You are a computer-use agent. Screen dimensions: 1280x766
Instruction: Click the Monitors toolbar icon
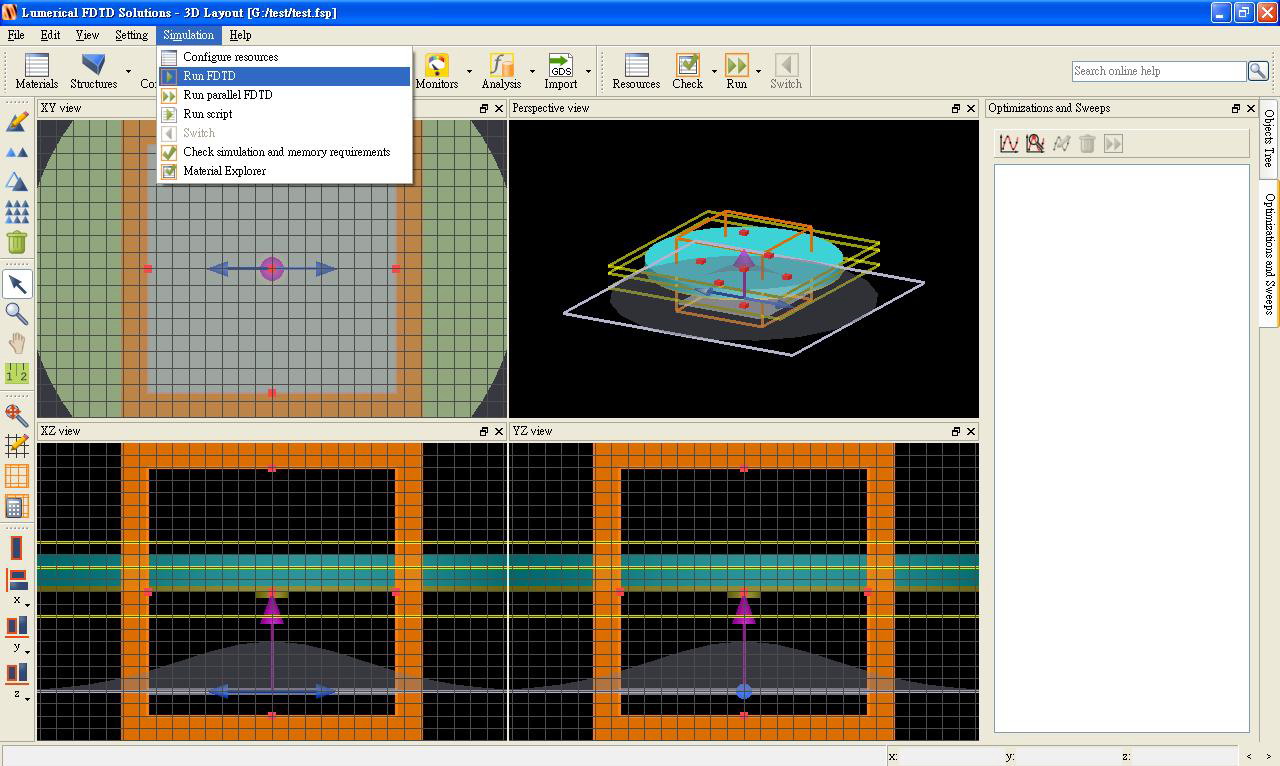pyautogui.click(x=437, y=71)
